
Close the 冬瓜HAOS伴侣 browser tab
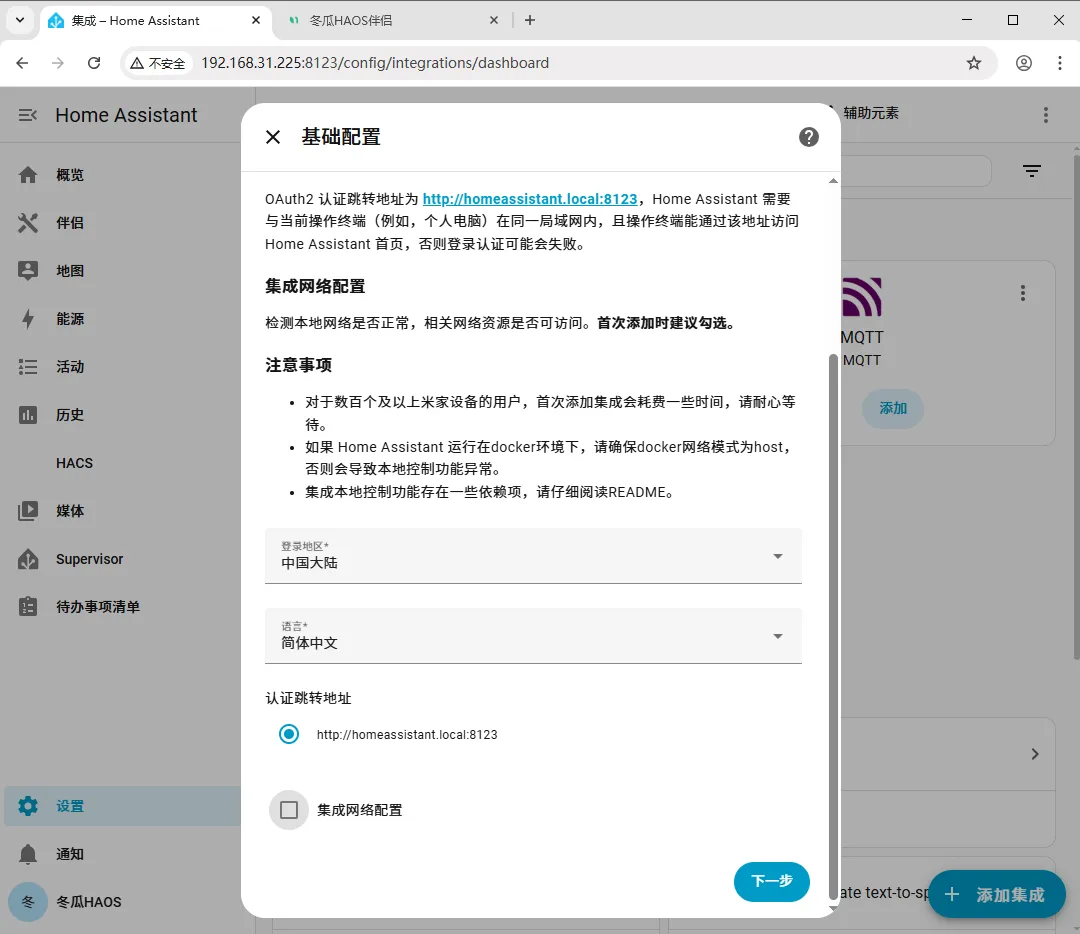pos(493,21)
